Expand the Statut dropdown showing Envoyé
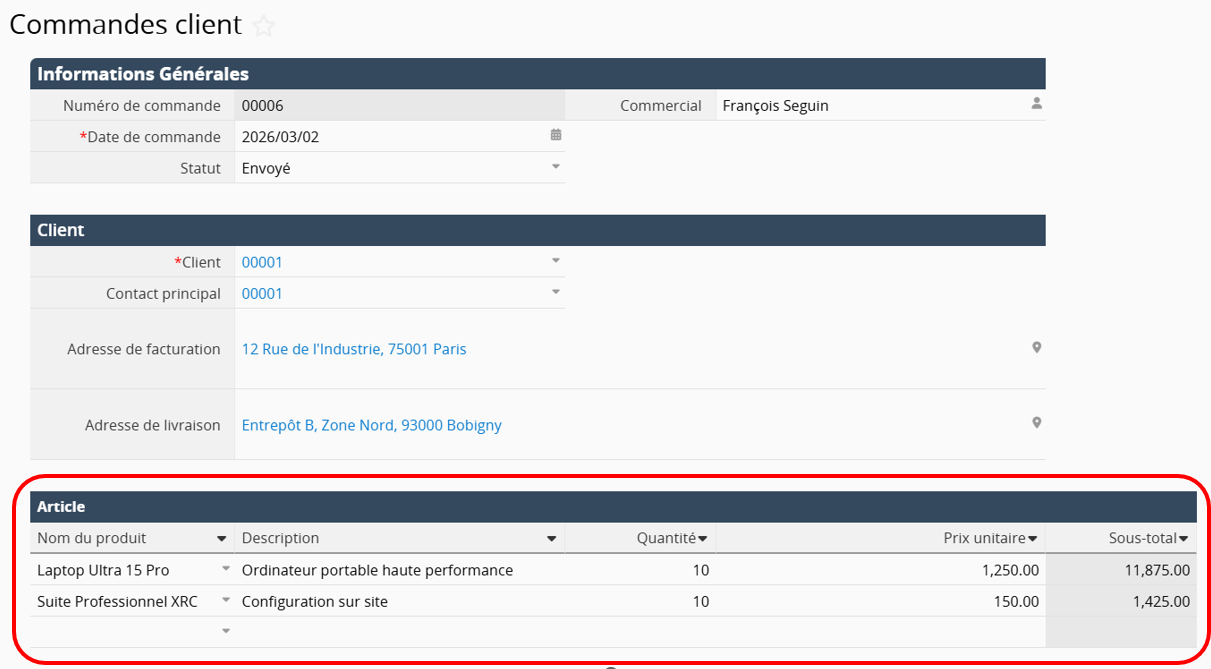The image size is (1211, 669). [556, 167]
